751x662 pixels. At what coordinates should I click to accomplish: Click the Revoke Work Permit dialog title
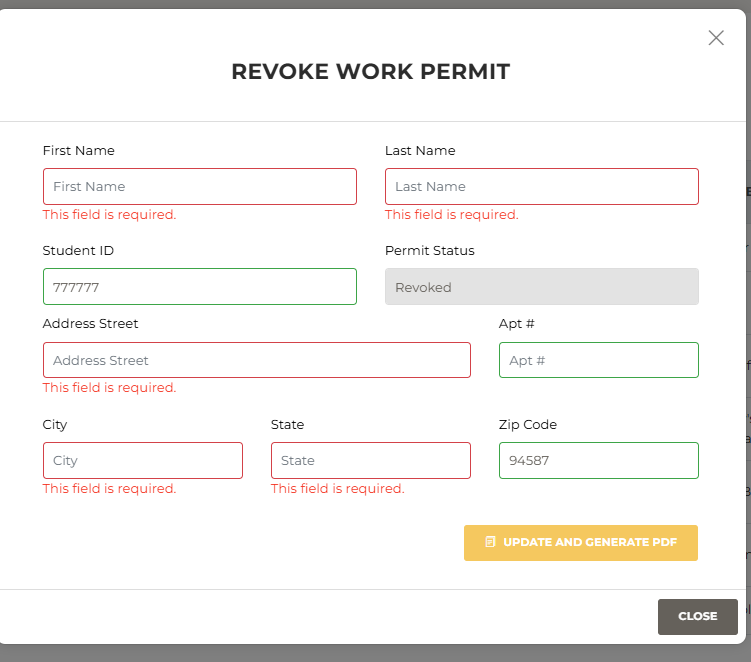pyautogui.click(x=371, y=72)
